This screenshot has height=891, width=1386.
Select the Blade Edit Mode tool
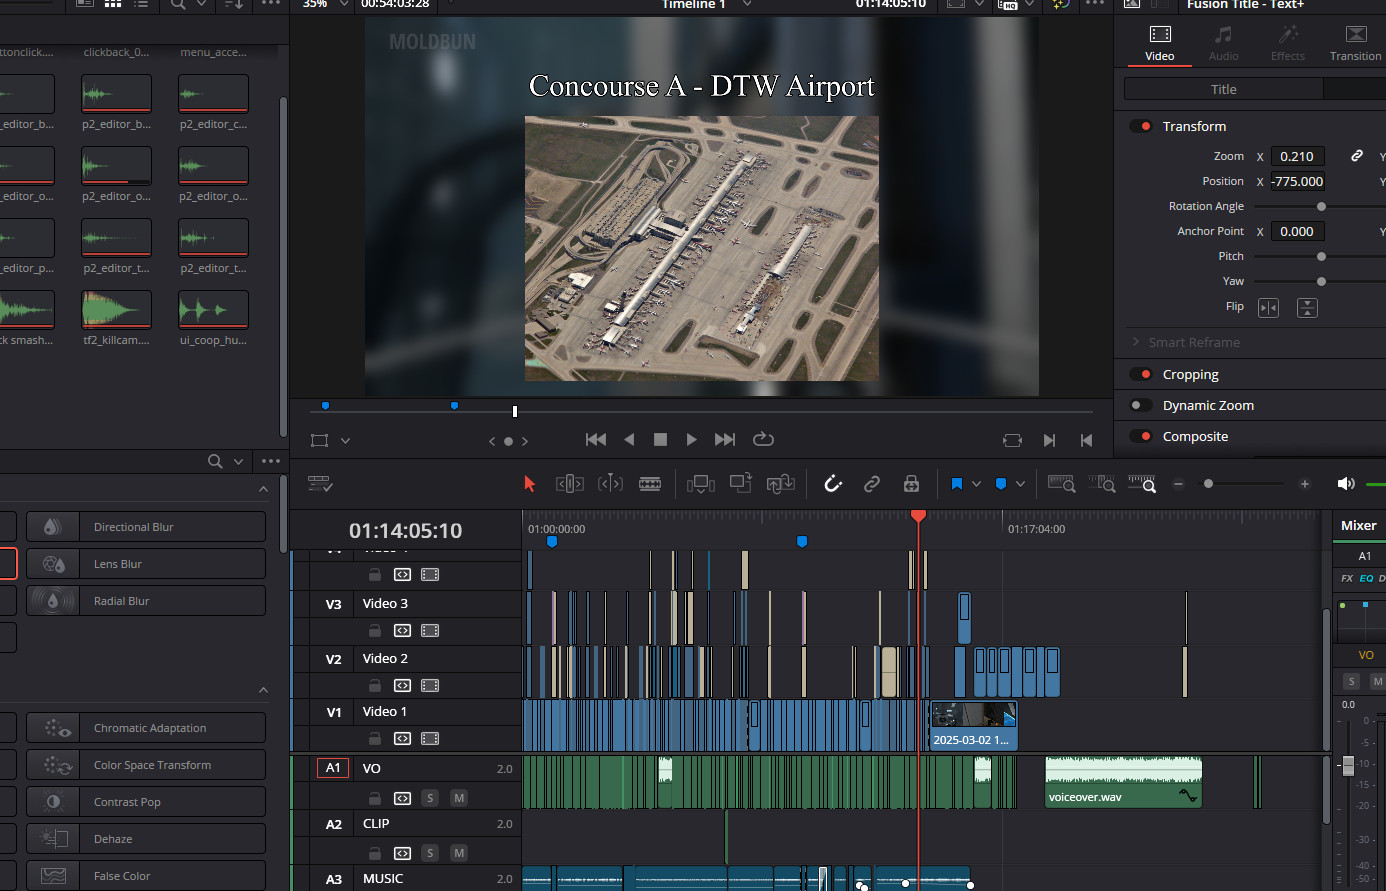[650, 484]
